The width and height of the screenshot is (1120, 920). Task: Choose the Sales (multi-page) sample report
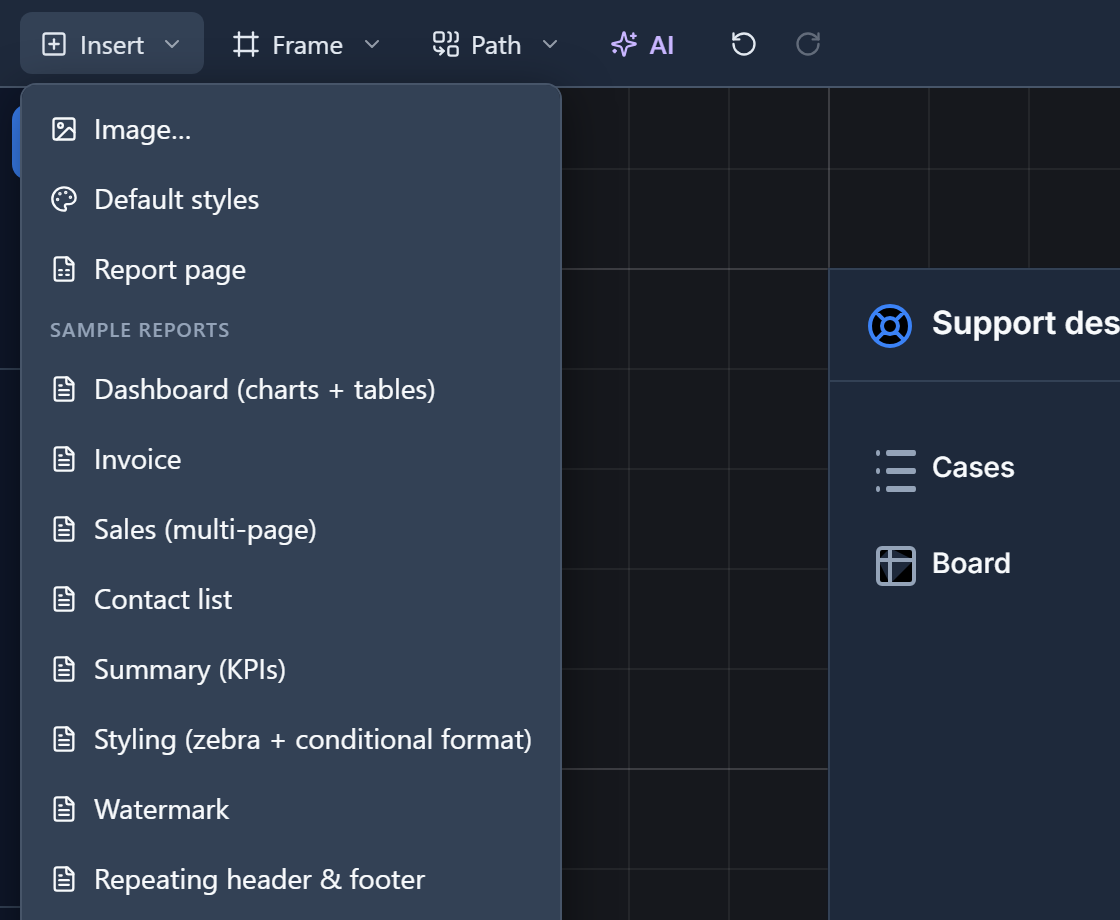[291, 529]
